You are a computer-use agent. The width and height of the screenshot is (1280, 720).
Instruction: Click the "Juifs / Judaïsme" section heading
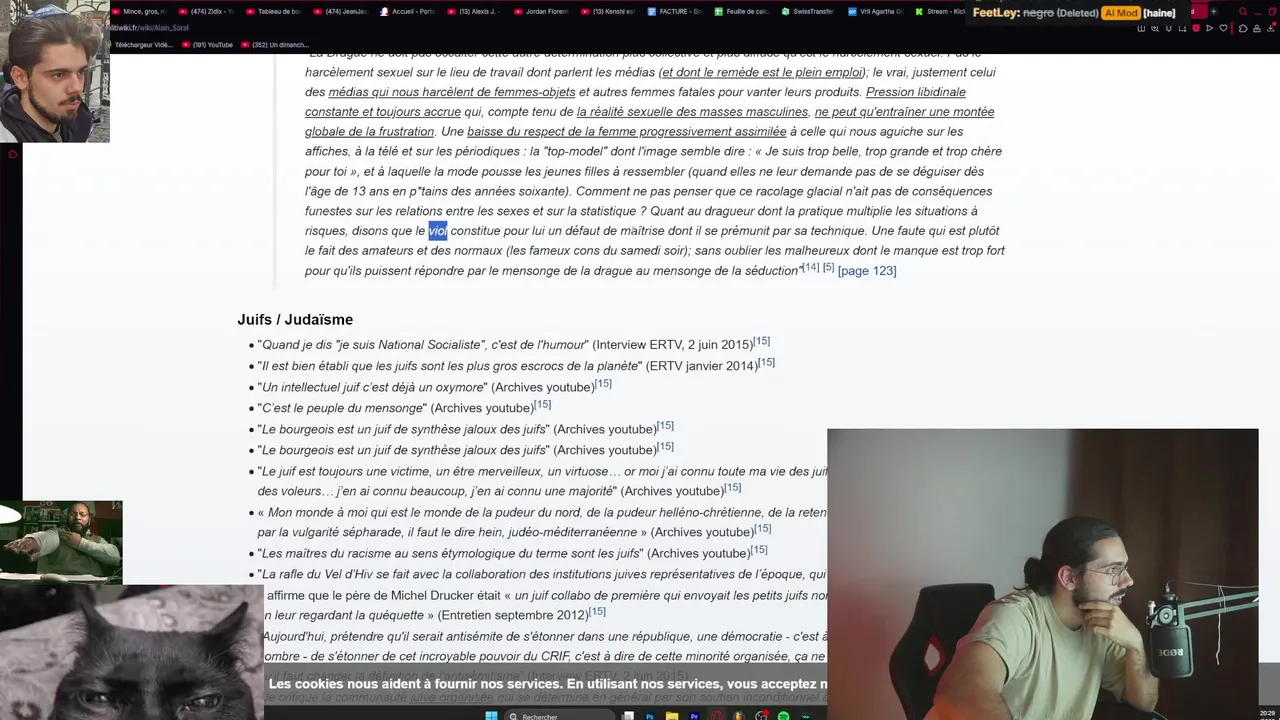(x=295, y=320)
